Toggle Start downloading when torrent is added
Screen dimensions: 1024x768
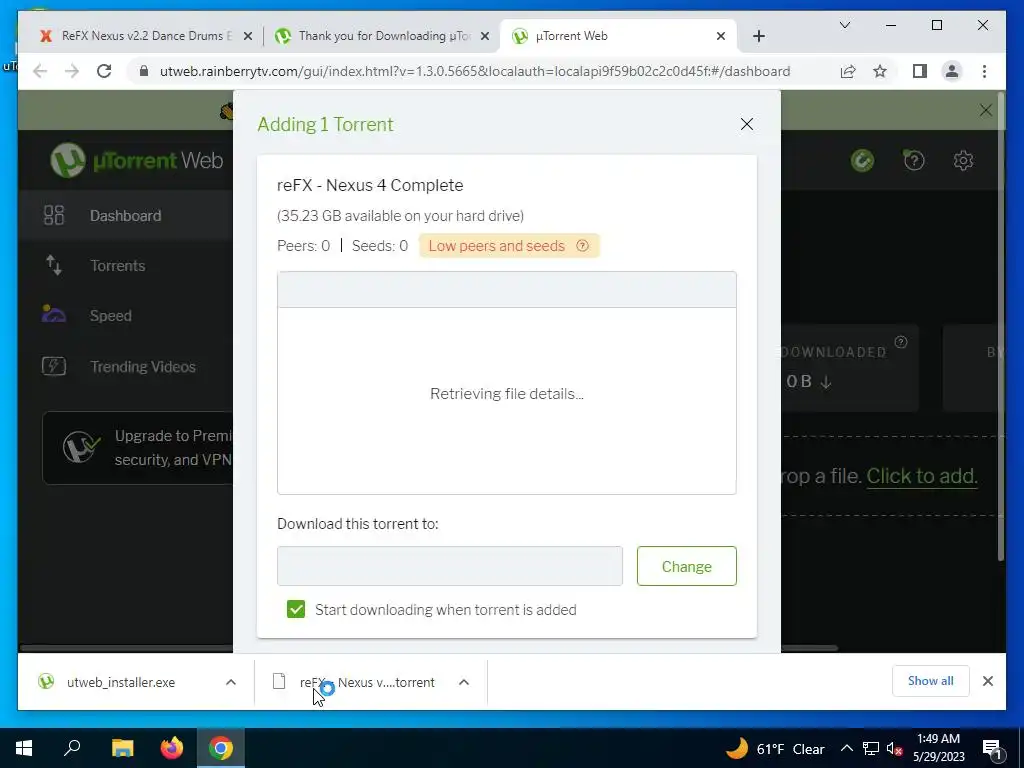point(296,609)
